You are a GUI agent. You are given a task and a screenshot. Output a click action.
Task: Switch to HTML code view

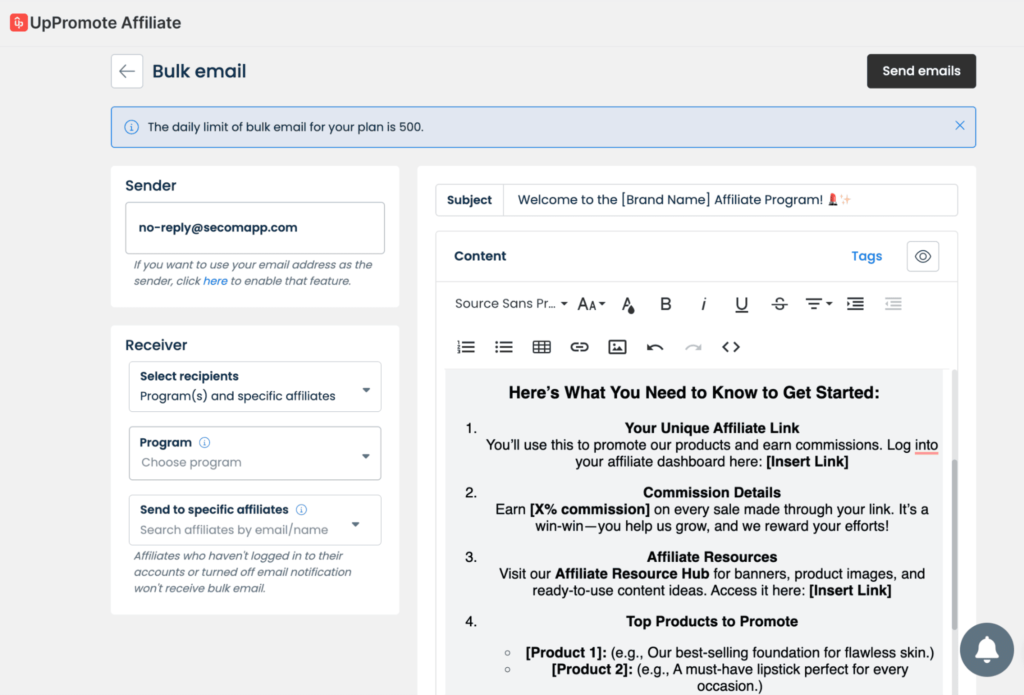(x=731, y=347)
